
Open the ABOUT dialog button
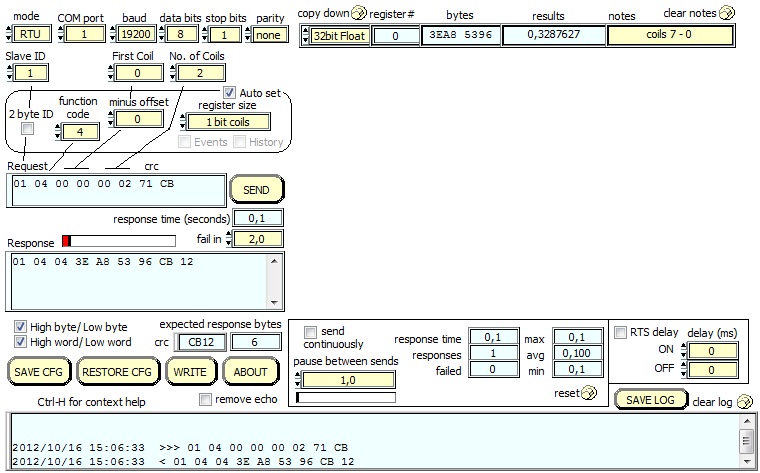click(x=251, y=372)
